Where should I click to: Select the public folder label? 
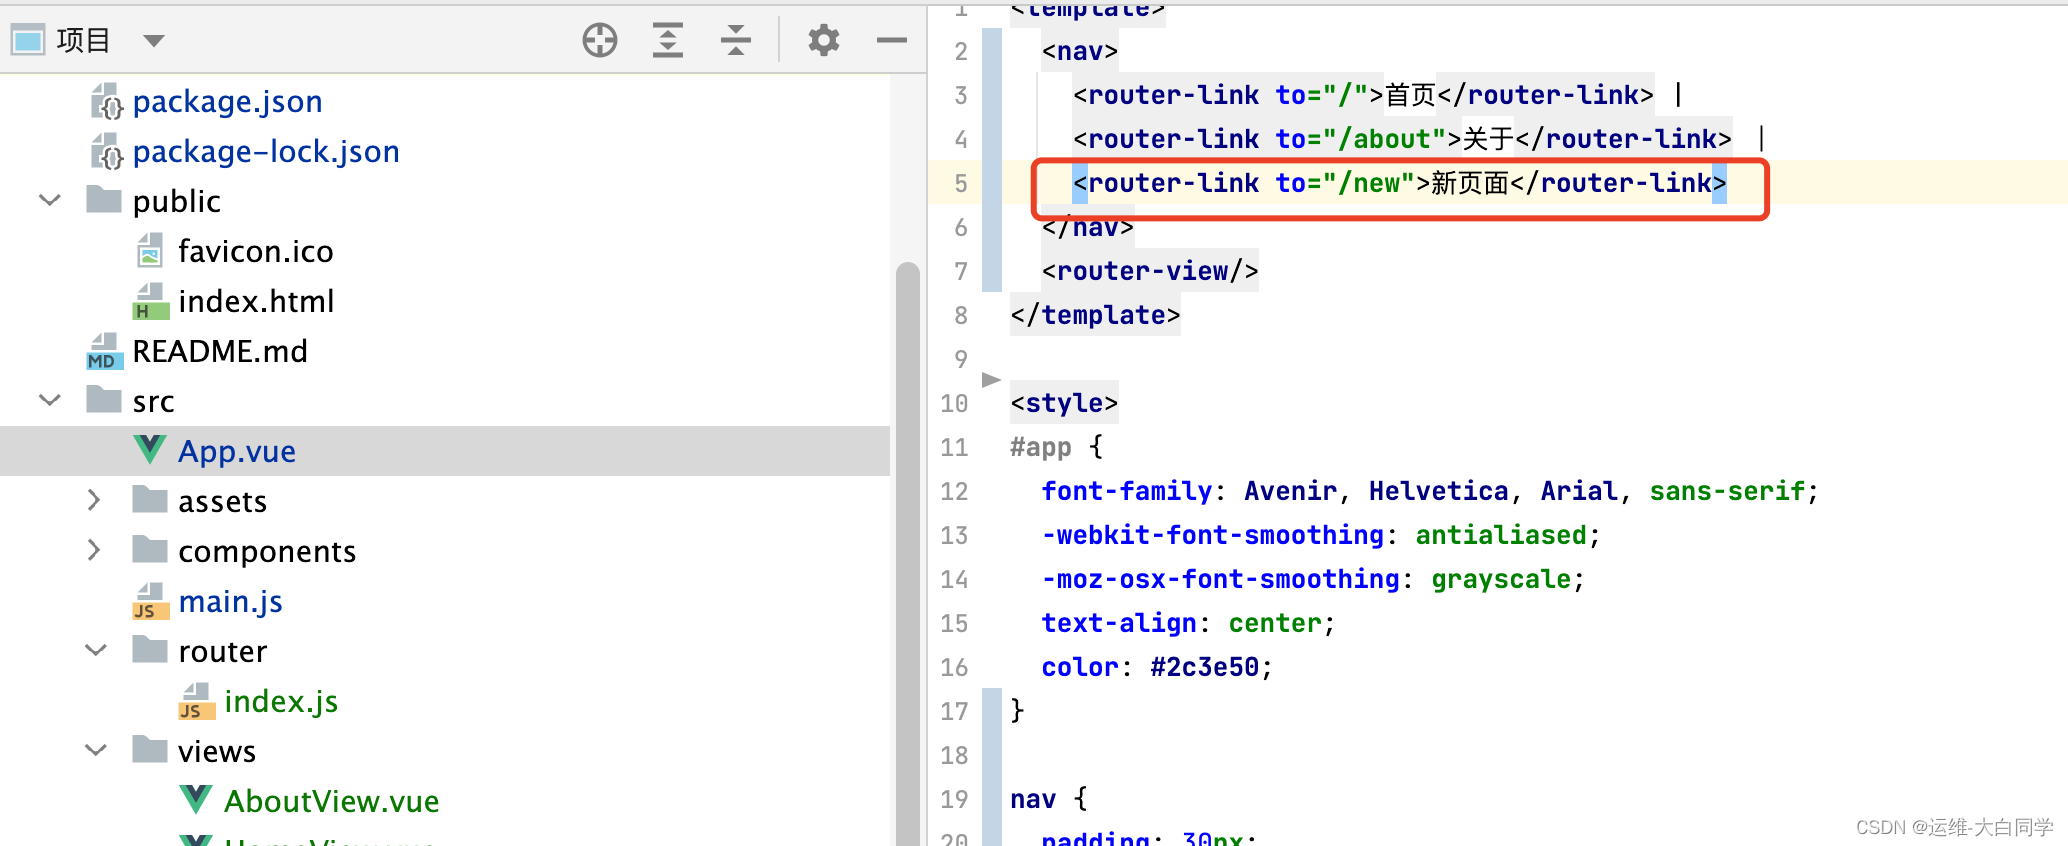(176, 202)
